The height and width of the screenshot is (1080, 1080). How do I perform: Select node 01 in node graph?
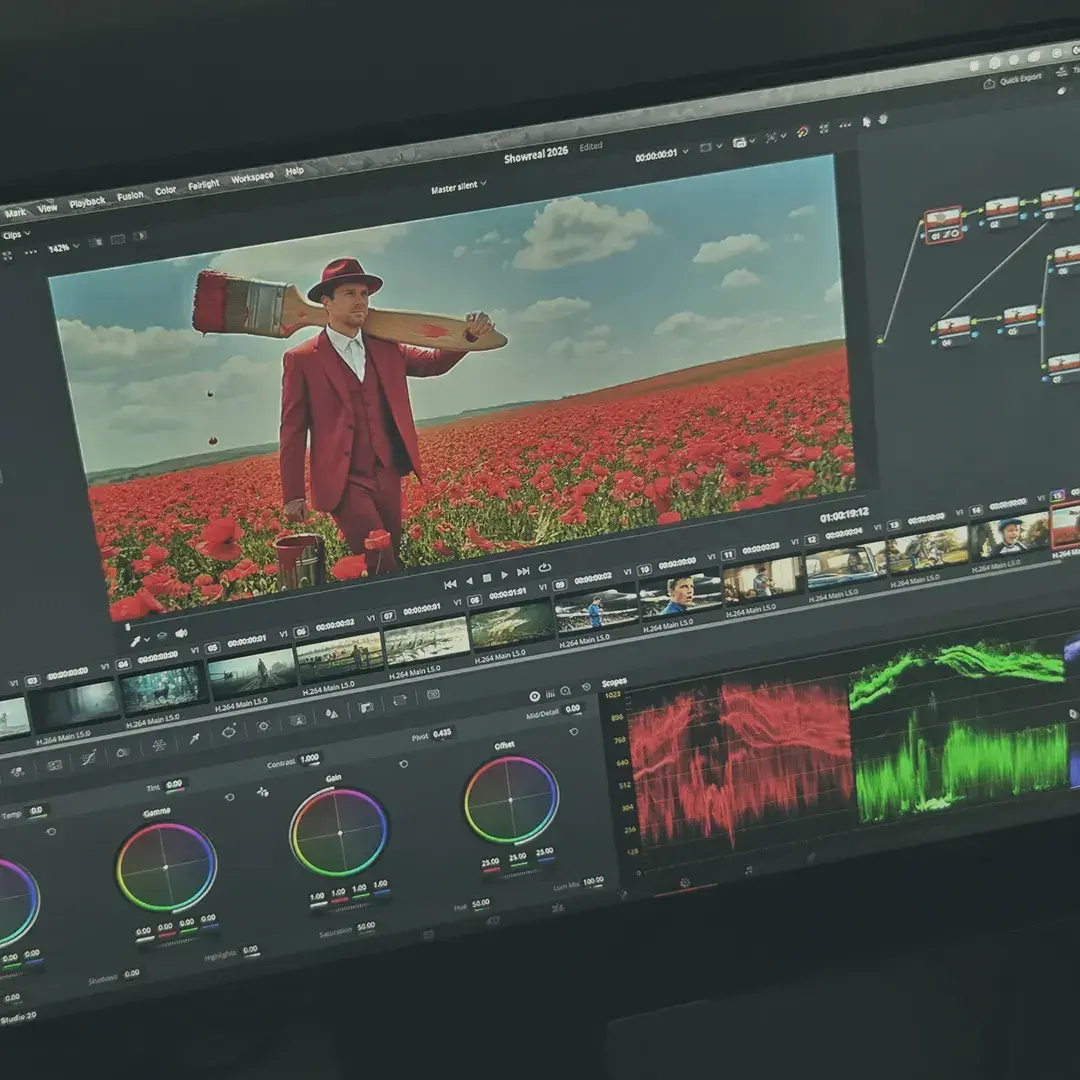[x=944, y=225]
